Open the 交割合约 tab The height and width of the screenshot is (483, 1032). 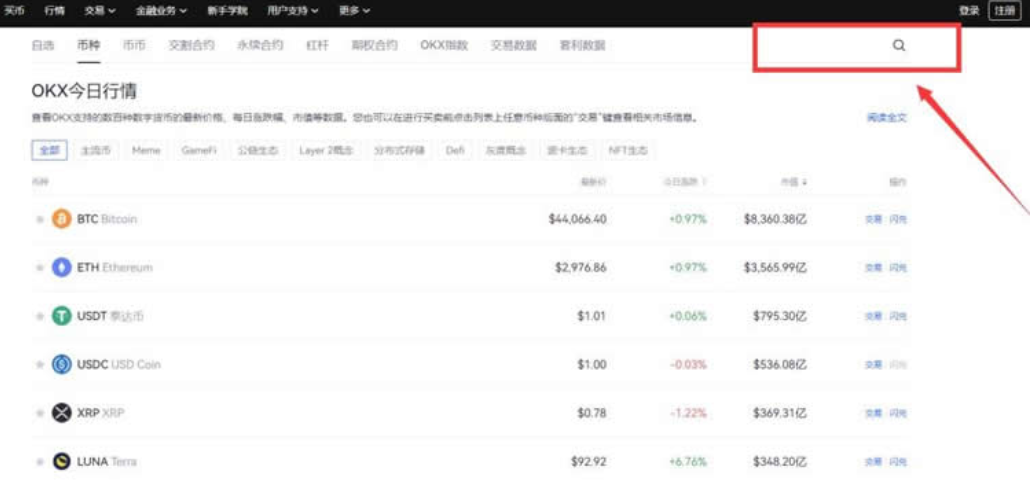(191, 45)
